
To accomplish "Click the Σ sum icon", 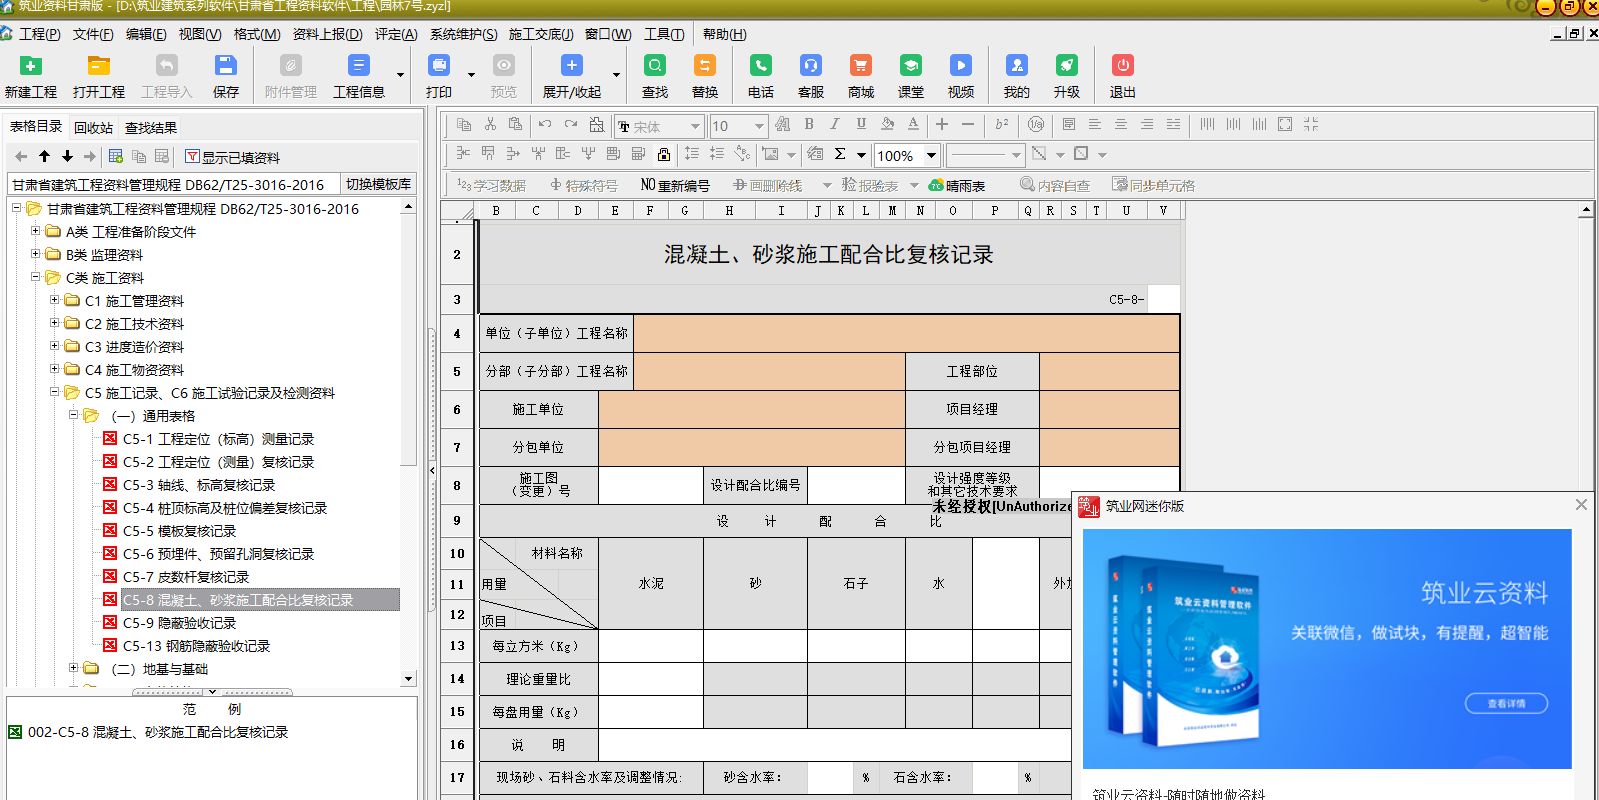I will pyautogui.click(x=840, y=154).
